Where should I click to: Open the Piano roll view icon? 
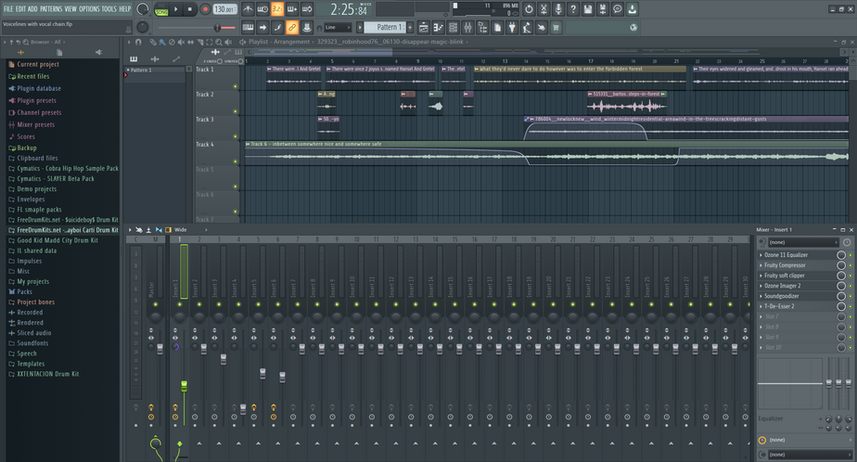tap(438, 27)
